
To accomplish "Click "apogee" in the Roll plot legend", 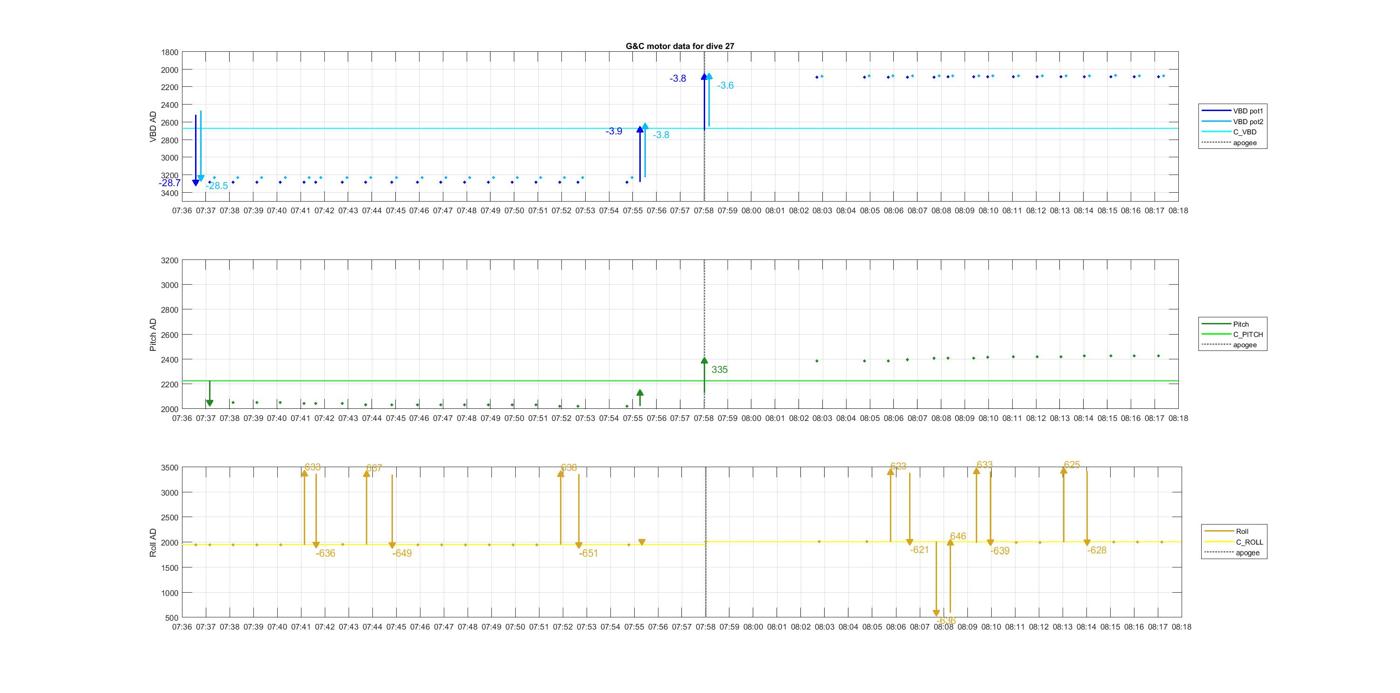I will pyautogui.click(x=1233, y=552).
